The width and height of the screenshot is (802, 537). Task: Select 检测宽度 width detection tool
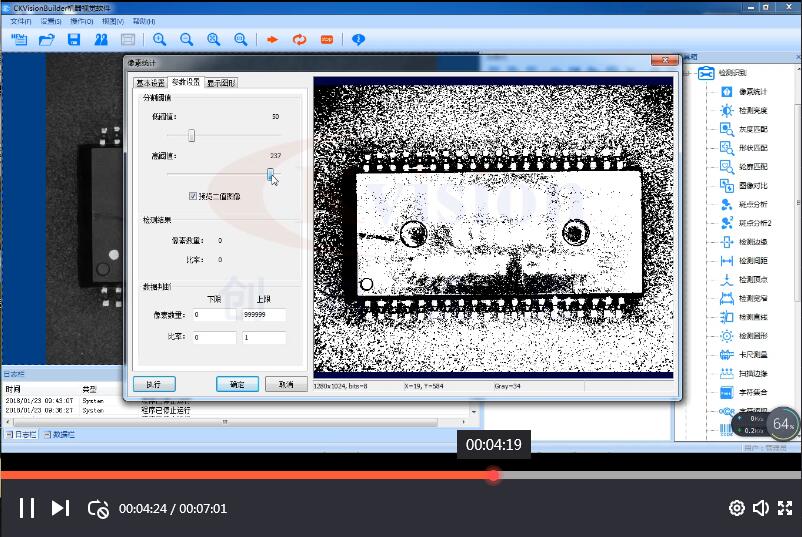click(744, 298)
